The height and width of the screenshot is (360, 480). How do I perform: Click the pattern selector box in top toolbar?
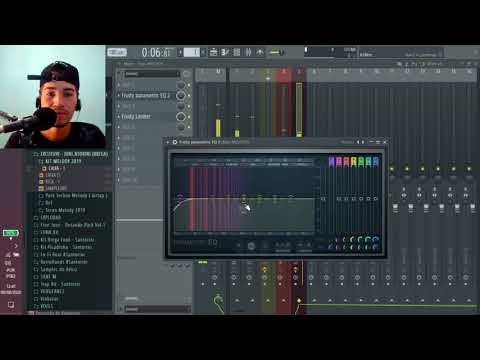pos(192,52)
